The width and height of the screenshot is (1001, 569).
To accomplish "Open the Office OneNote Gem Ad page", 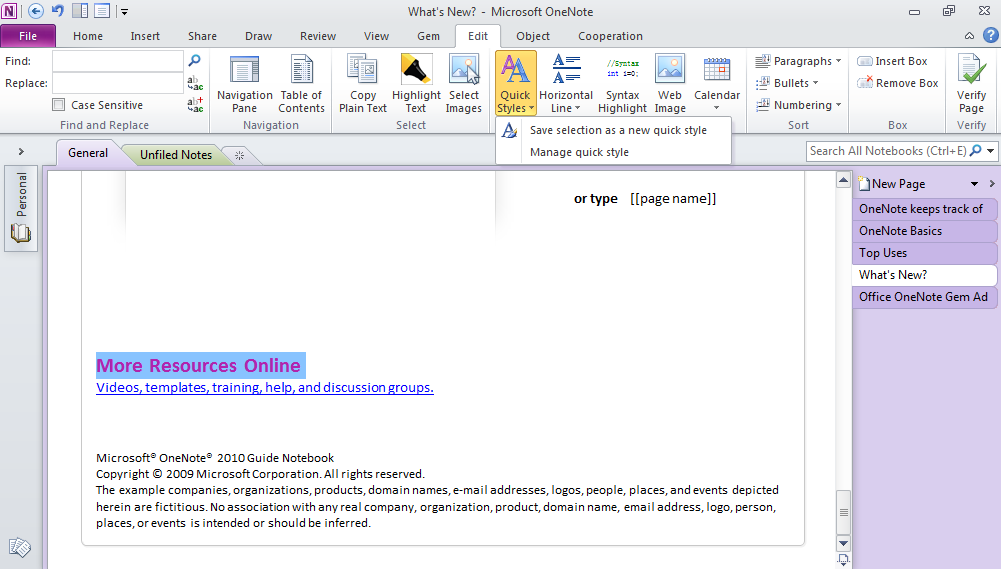I will point(924,297).
